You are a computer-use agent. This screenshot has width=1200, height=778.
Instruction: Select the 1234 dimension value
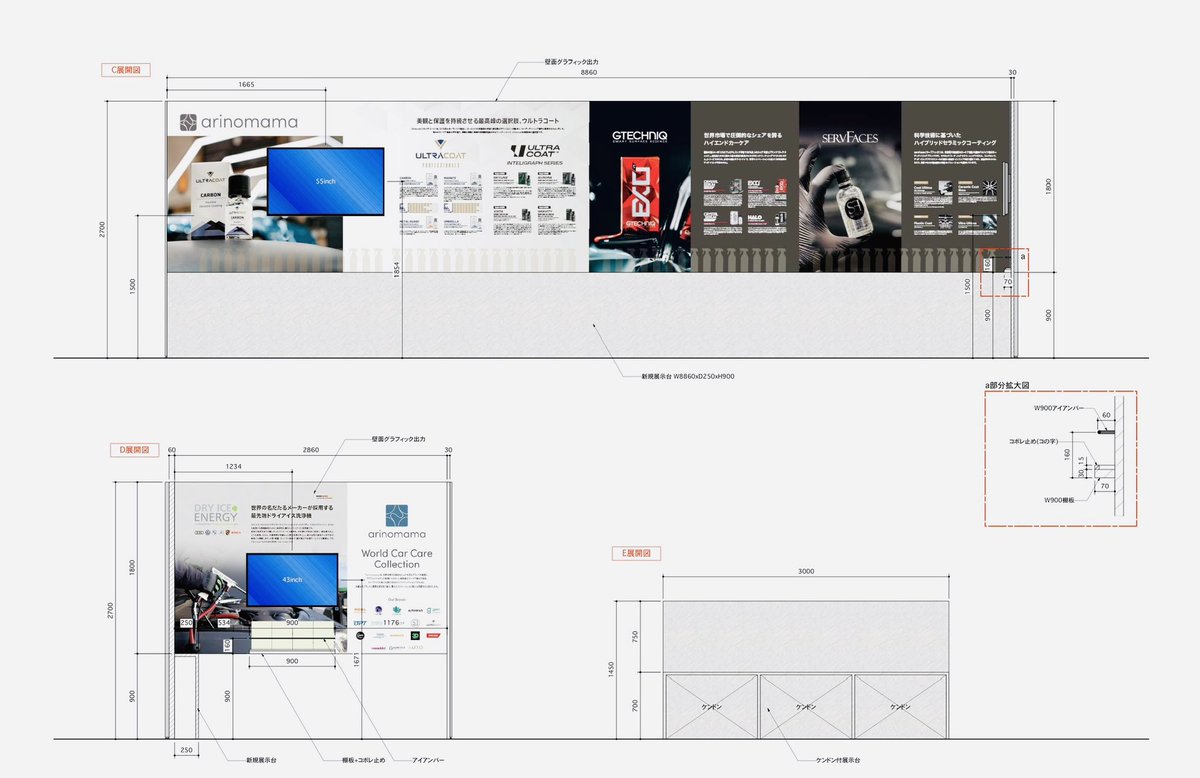(x=232, y=467)
